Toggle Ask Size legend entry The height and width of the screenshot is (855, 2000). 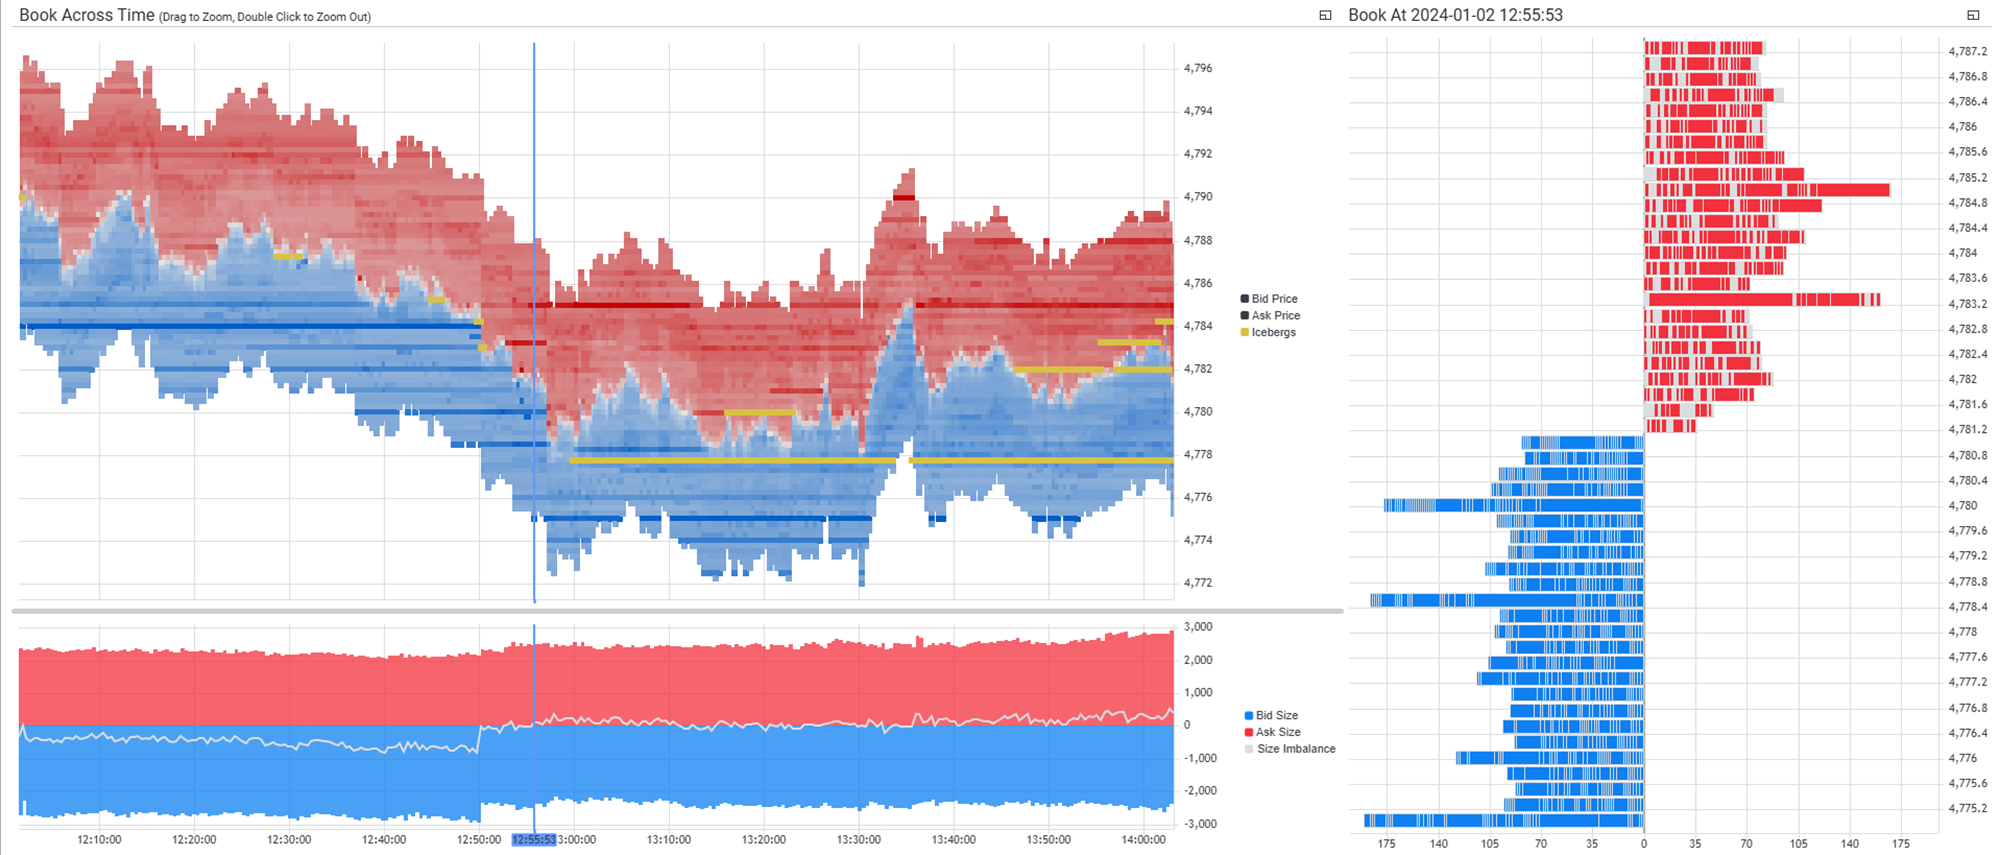pos(1277,733)
